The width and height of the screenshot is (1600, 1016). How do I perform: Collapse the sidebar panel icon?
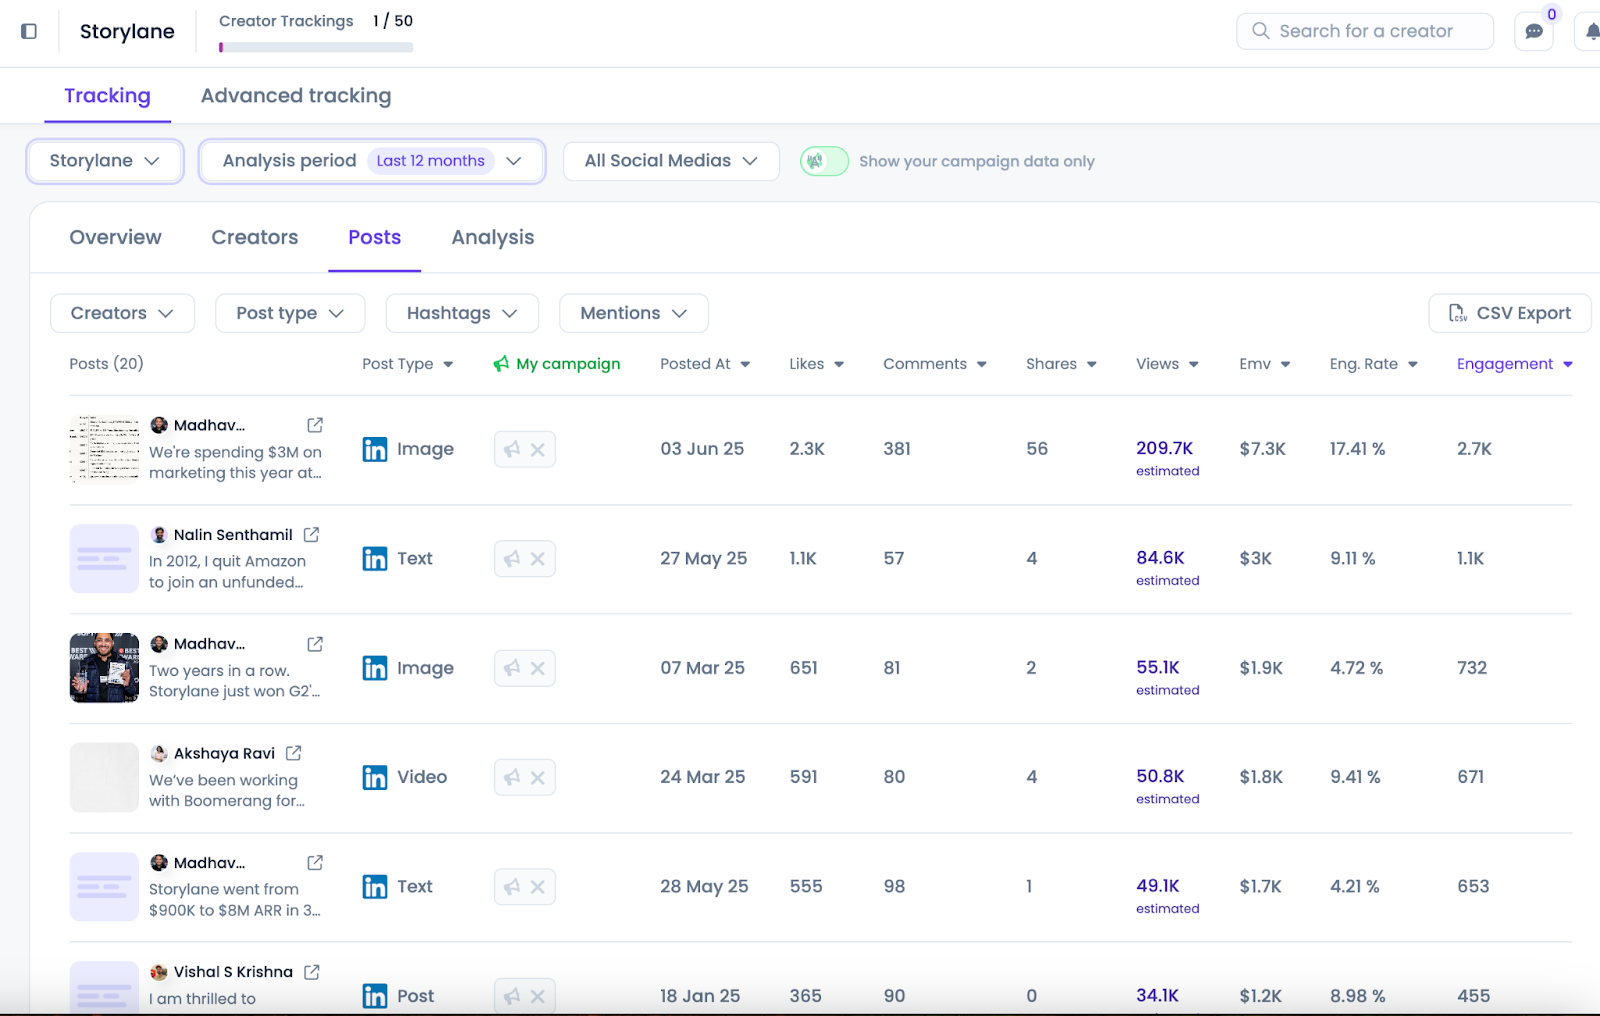29,31
